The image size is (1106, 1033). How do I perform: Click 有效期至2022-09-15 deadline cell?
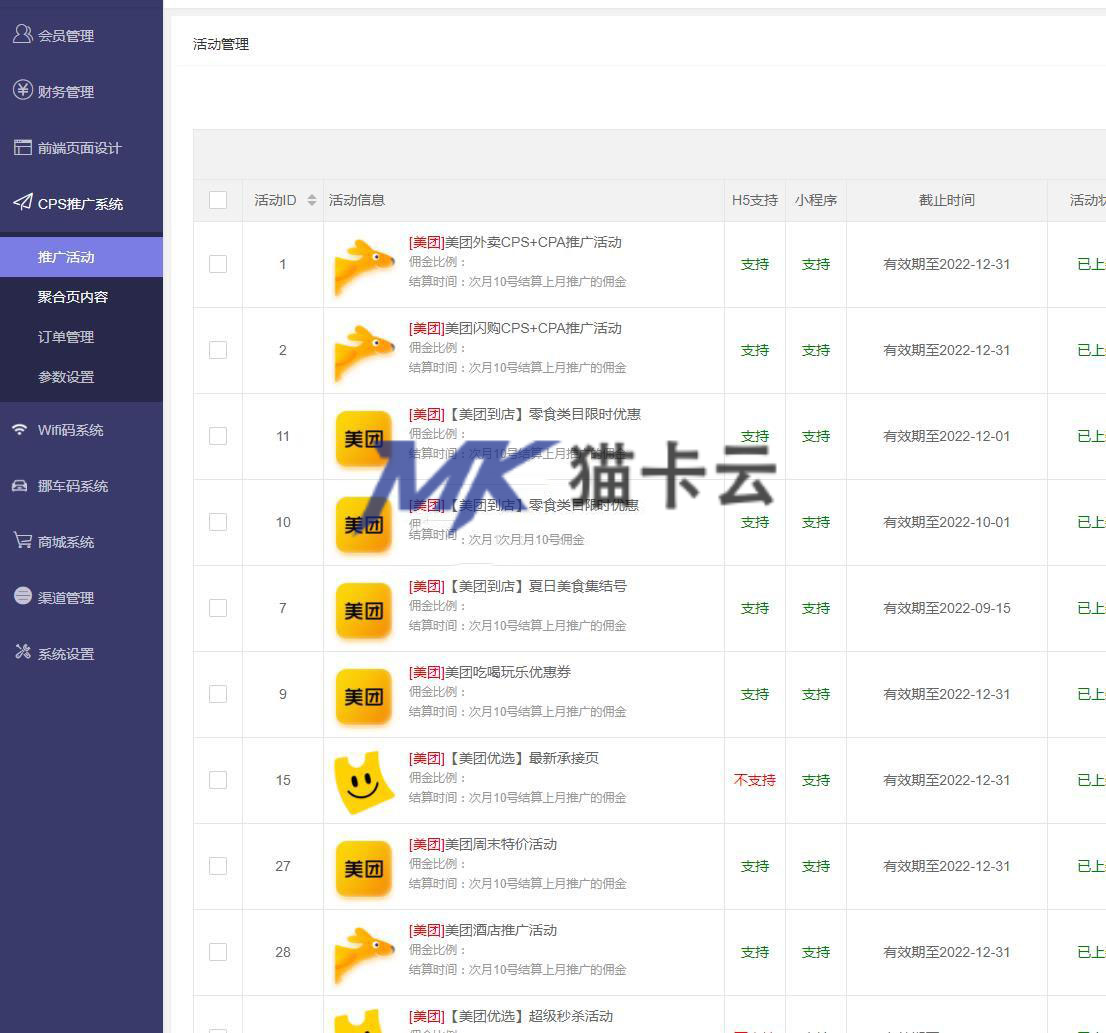[947, 609]
